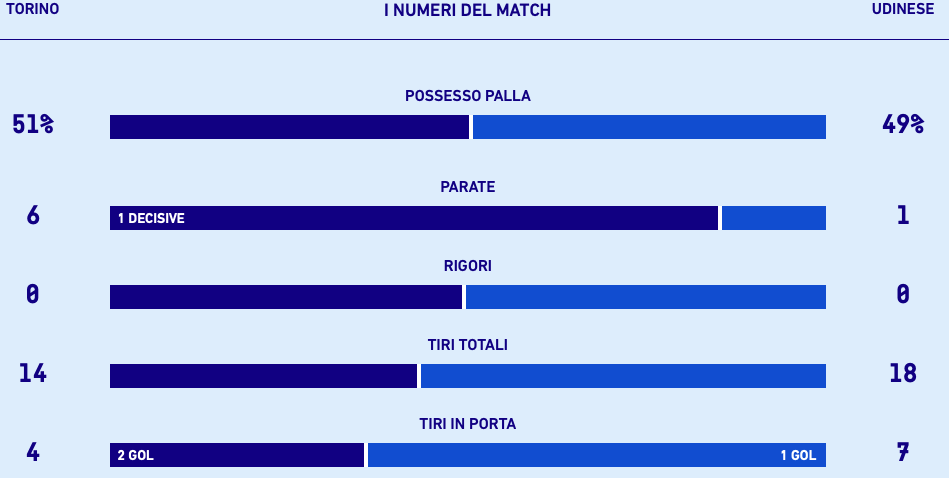Select the POSSESSO PALLA label
This screenshot has height=478, width=949.
point(467,97)
